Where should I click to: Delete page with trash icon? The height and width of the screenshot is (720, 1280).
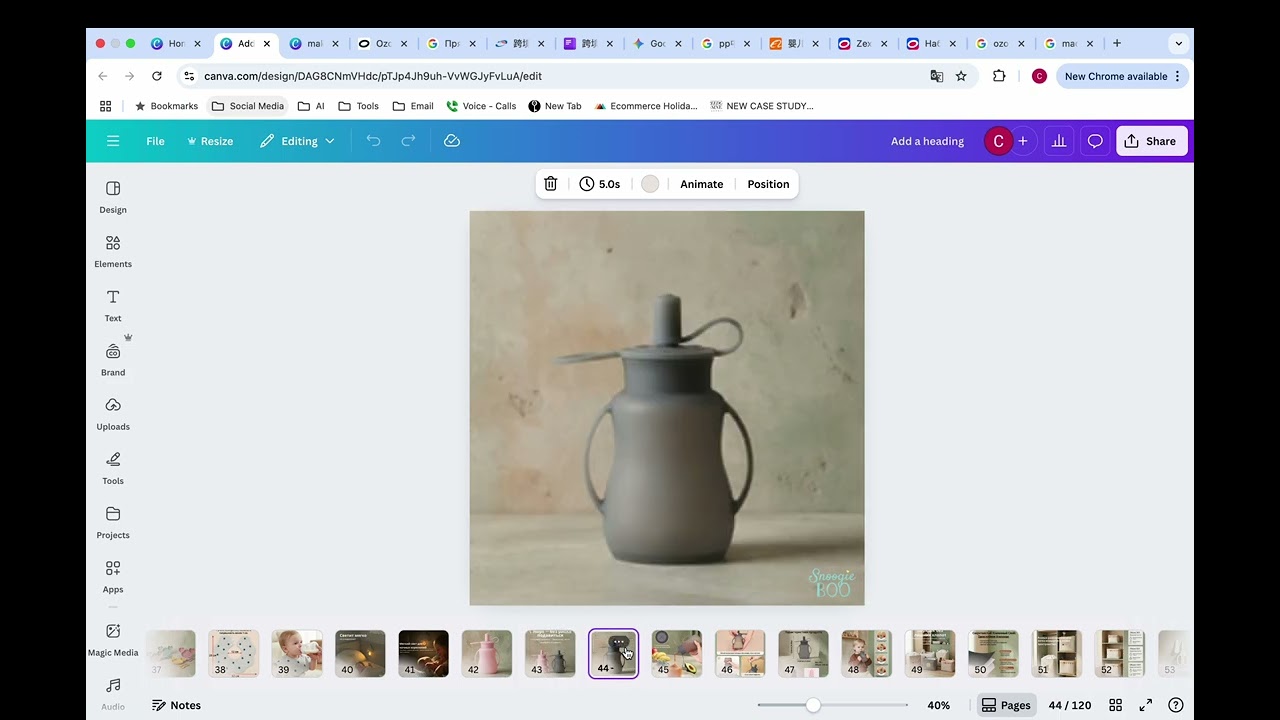tap(550, 184)
